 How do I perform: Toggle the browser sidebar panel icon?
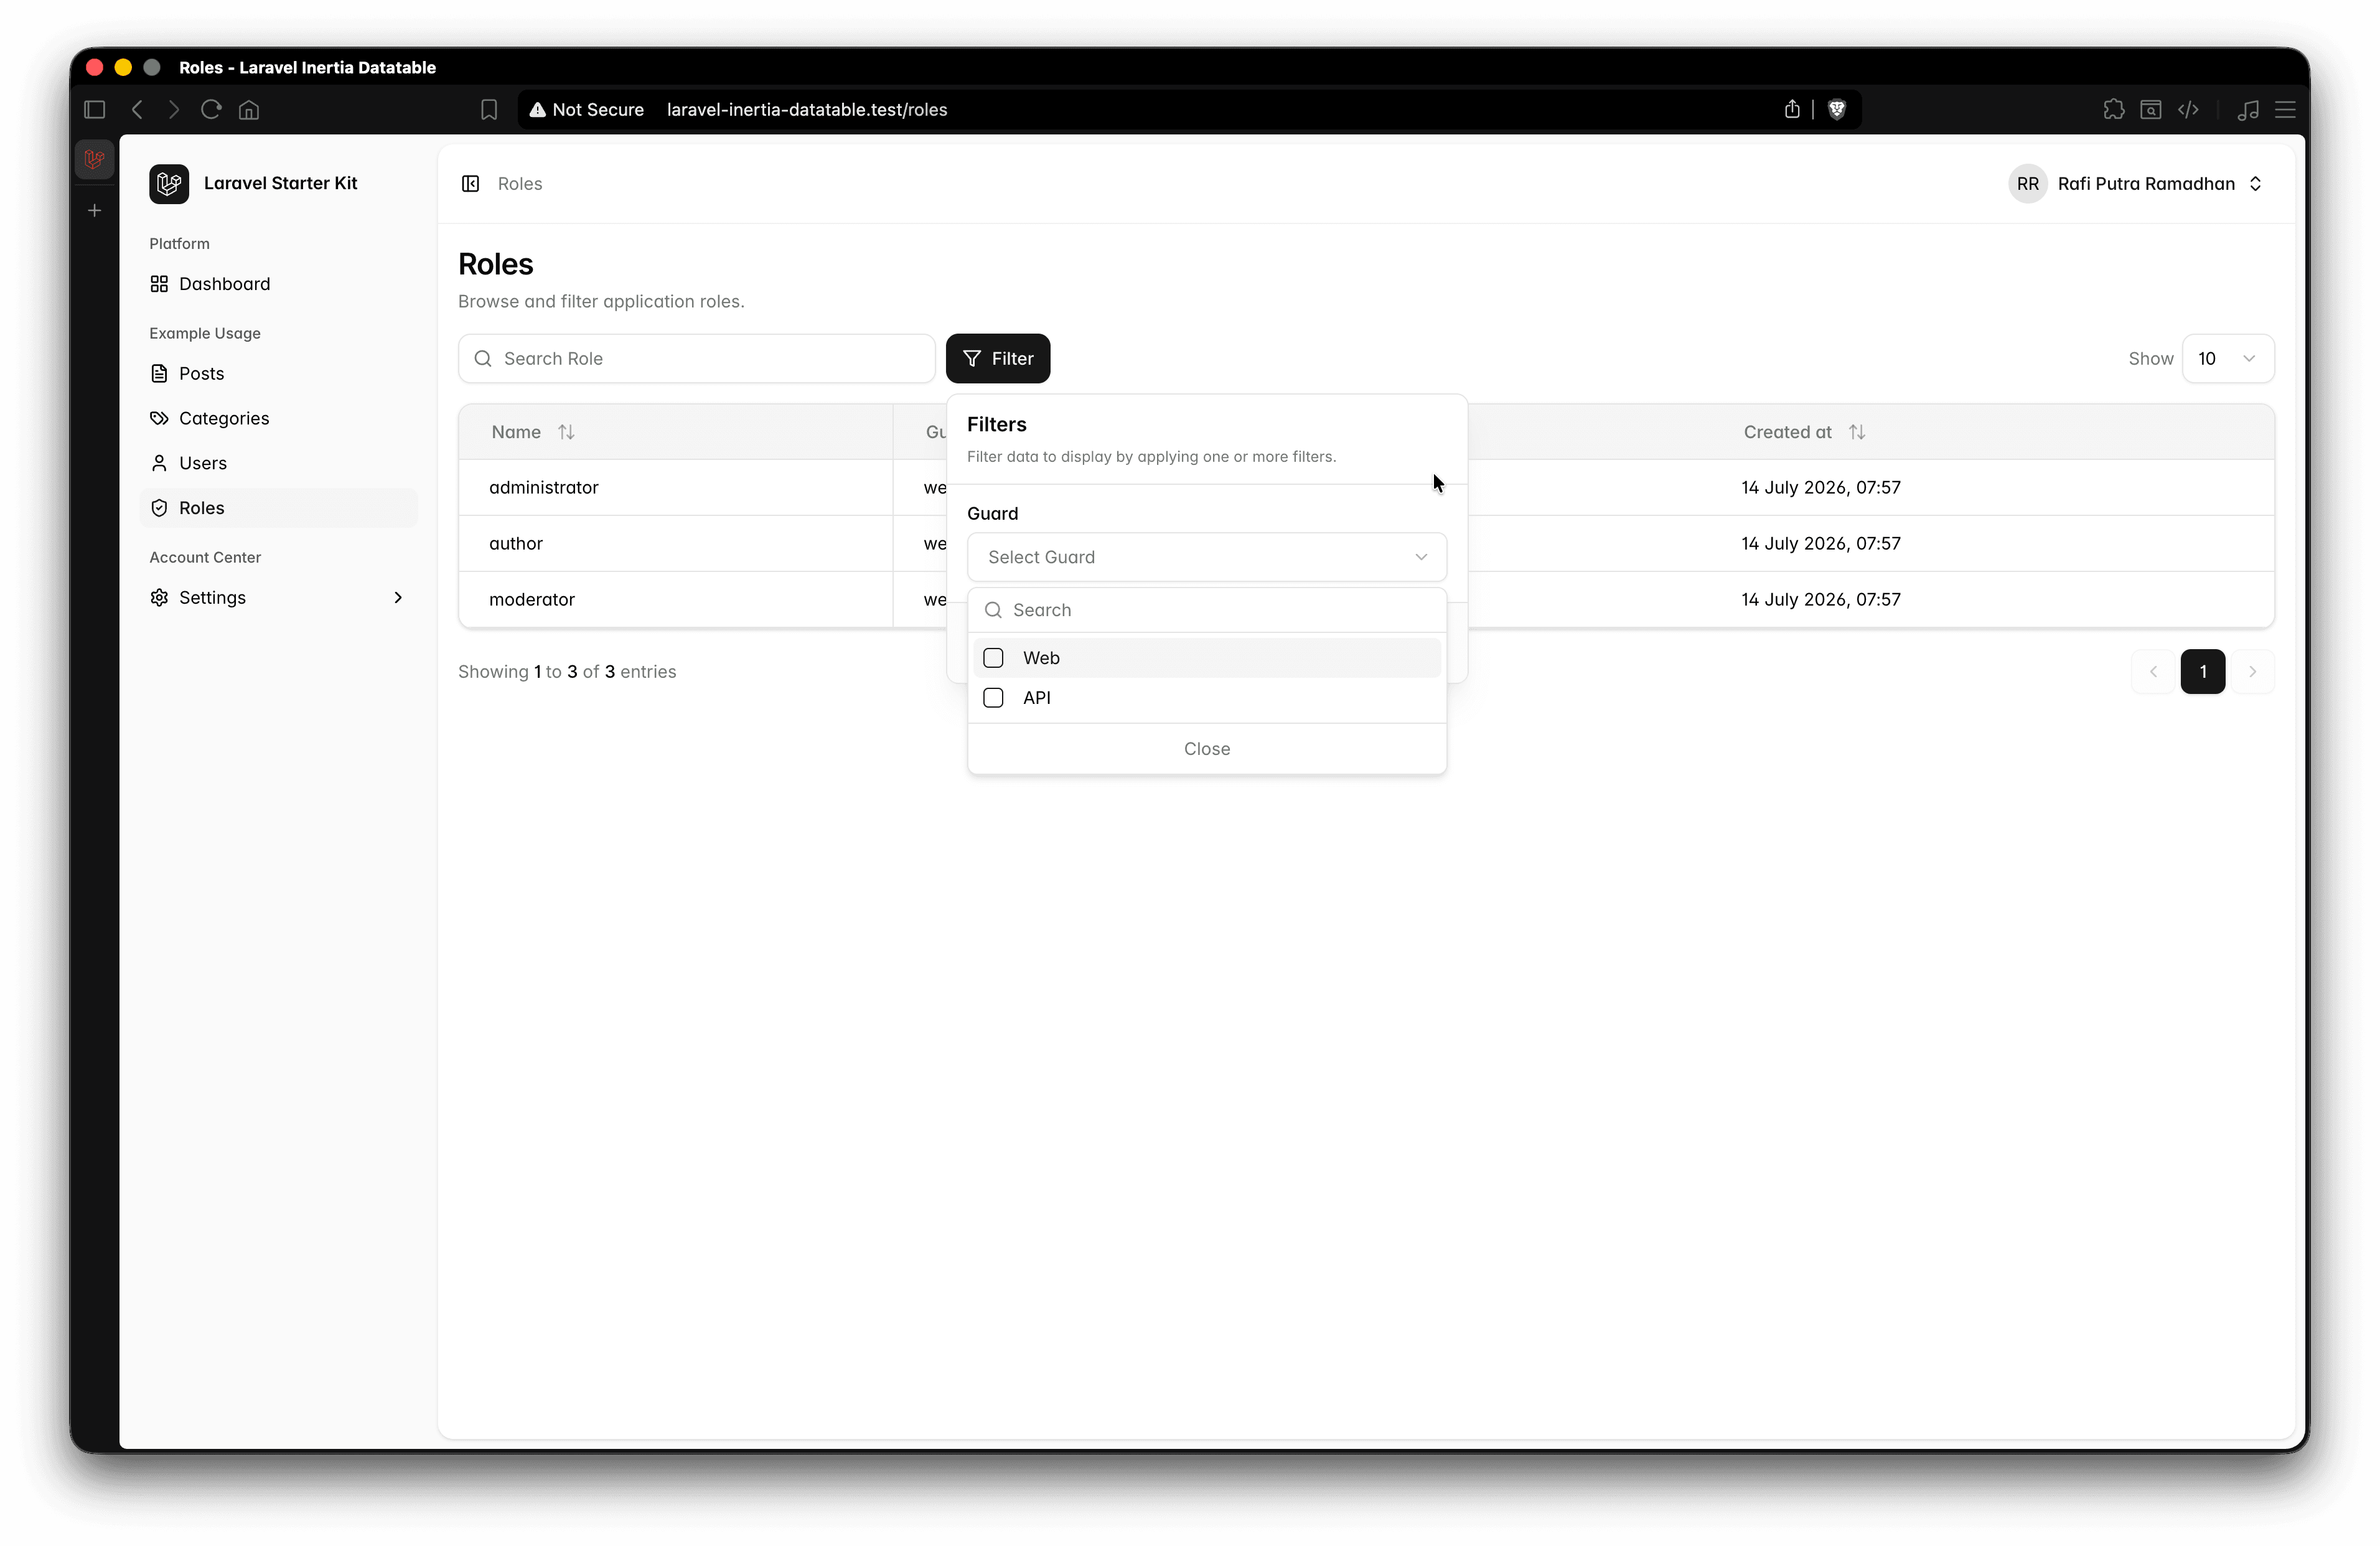click(x=95, y=110)
